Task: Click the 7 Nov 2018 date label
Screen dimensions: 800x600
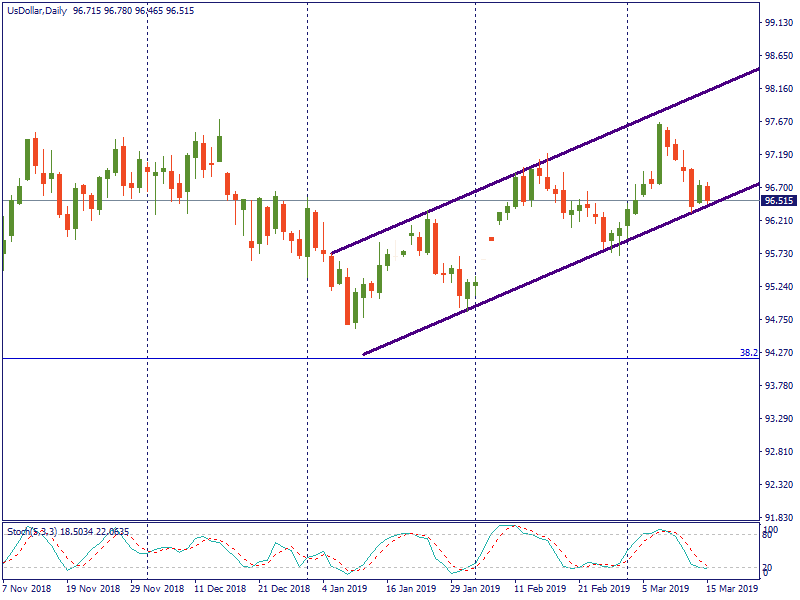Action: [x=29, y=589]
